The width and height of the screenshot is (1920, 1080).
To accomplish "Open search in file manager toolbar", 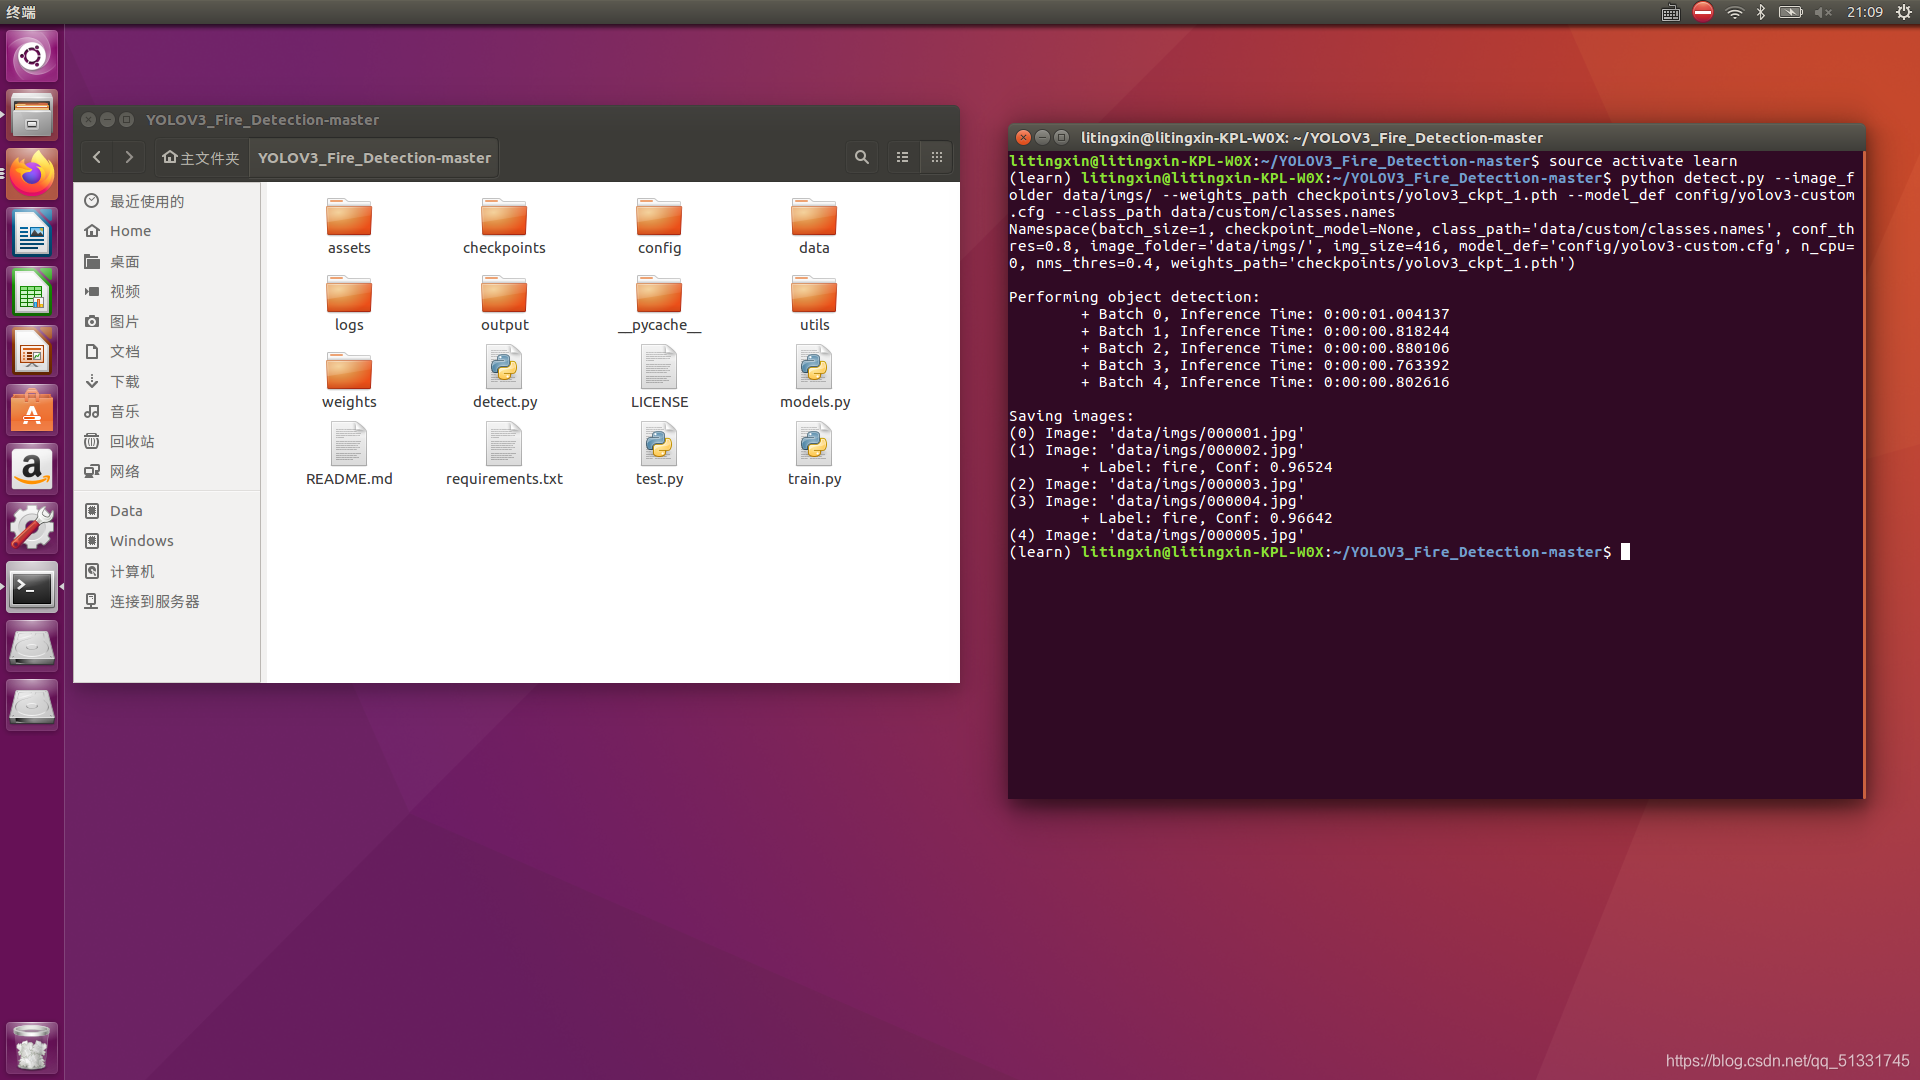I will (x=861, y=157).
